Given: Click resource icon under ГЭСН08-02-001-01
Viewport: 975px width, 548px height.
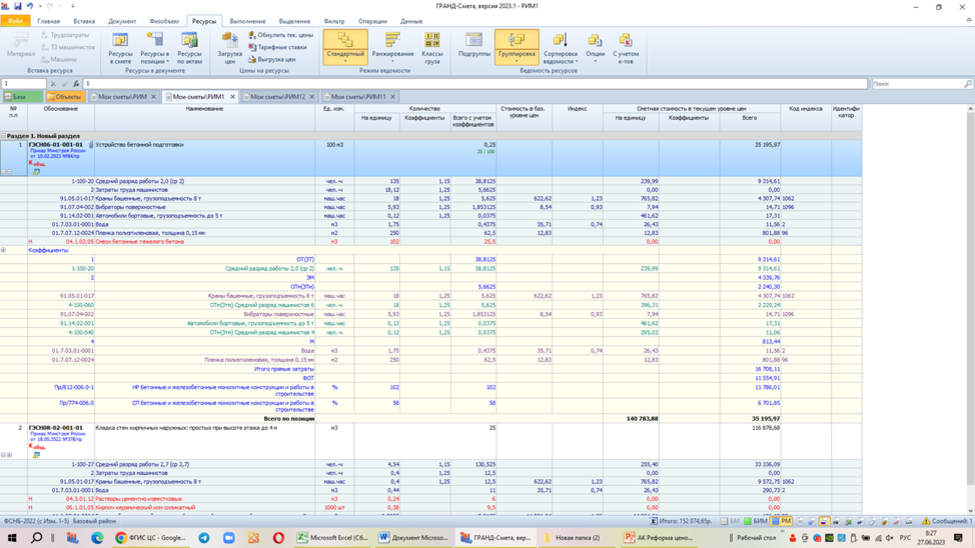Looking at the screenshot, I should tap(36, 455).
